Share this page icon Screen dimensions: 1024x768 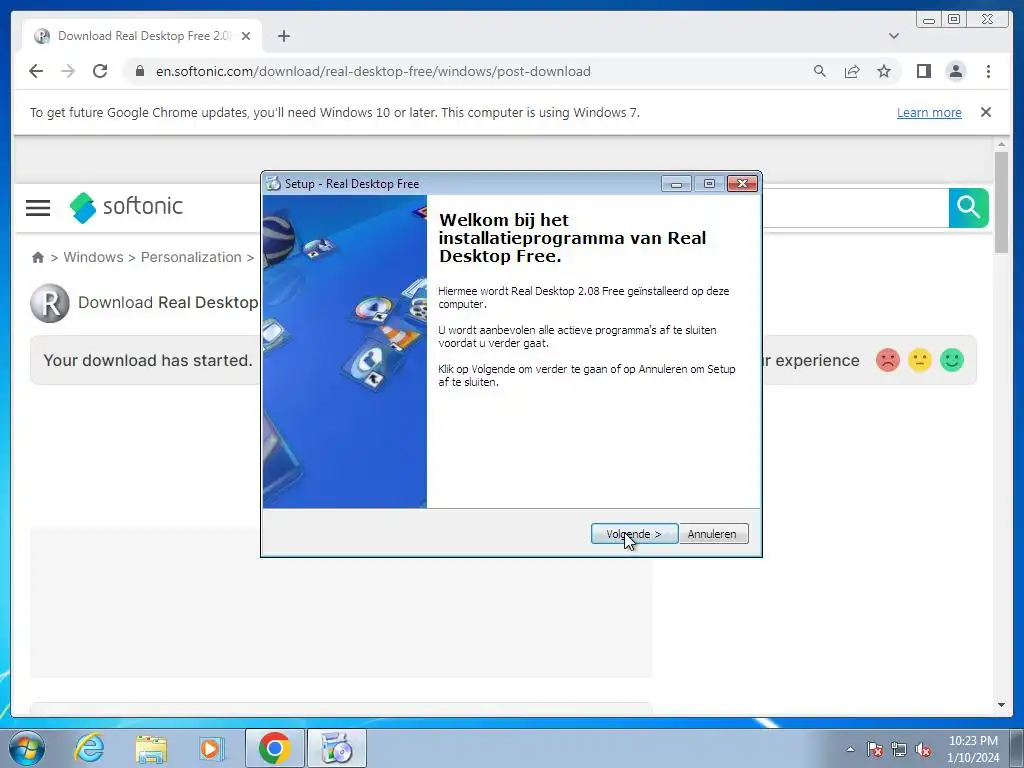click(x=852, y=71)
